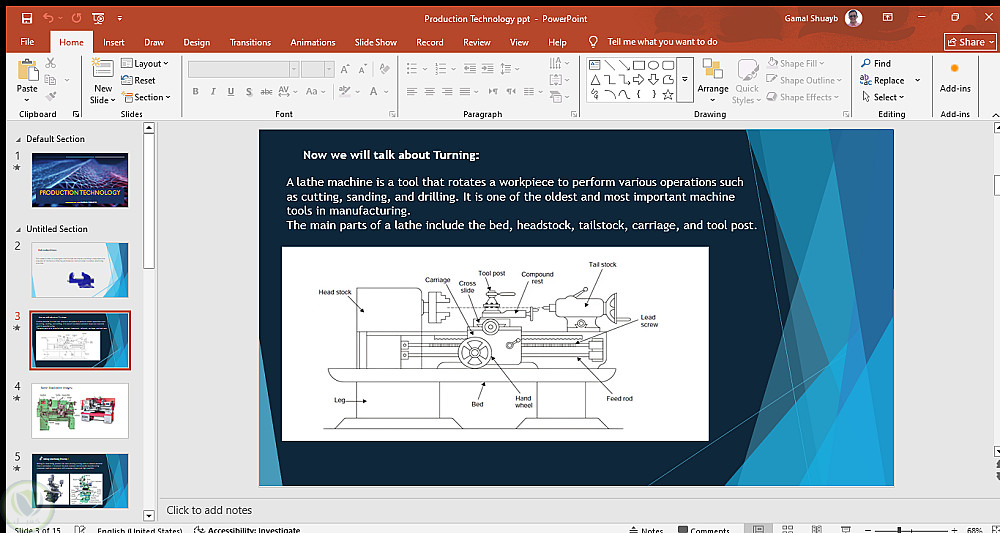
Task: Click the New Slide icon
Action: [103, 69]
